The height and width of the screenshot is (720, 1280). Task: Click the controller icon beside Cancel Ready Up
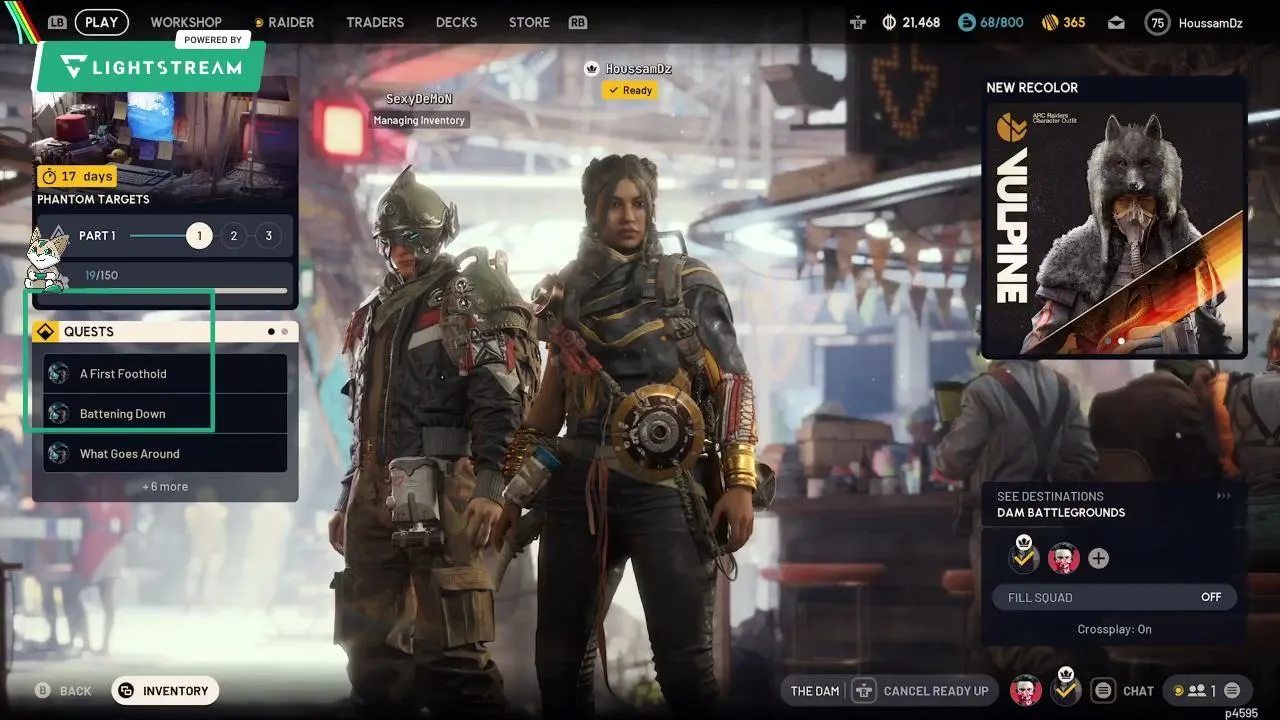[864, 691]
